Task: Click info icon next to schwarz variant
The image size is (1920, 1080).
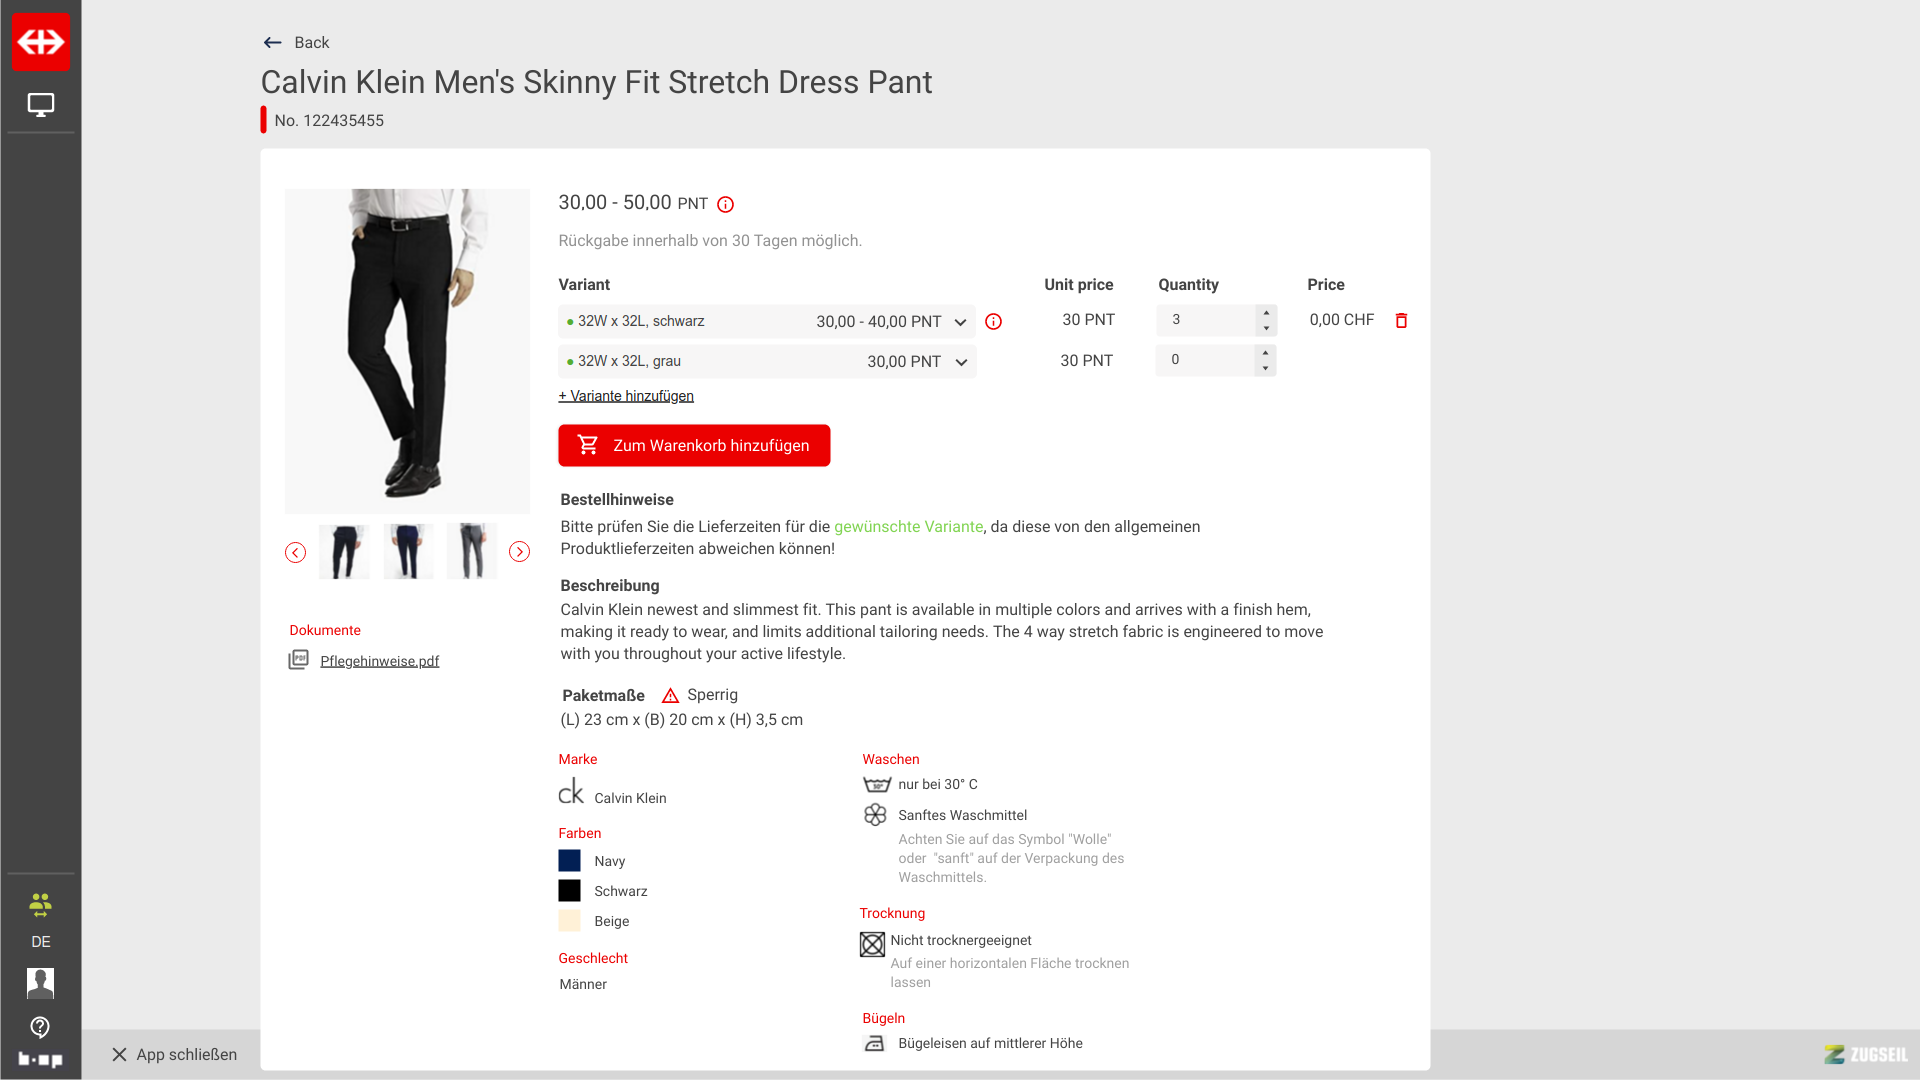Action: pos(993,322)
